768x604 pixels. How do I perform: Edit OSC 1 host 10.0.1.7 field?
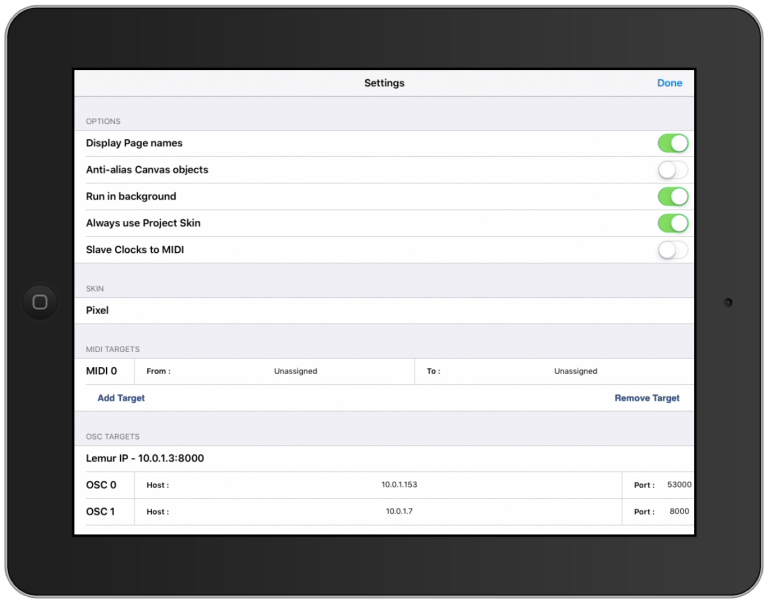398,512
